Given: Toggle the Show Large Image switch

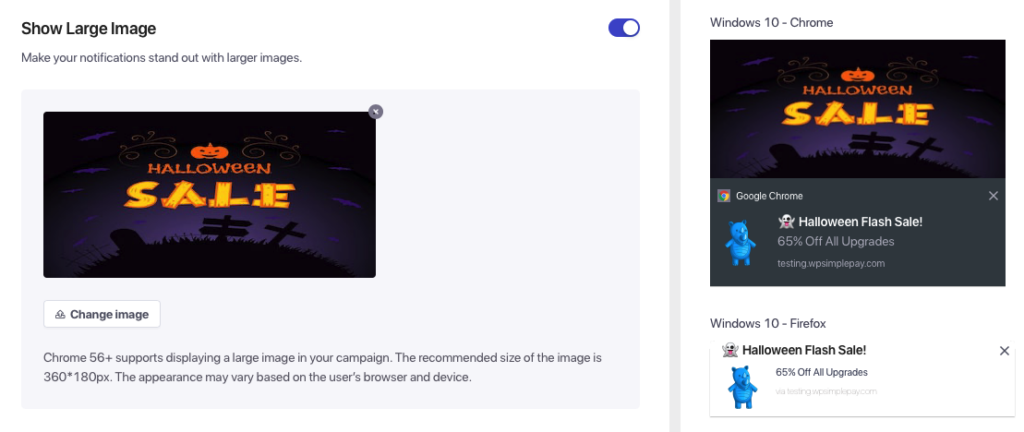Looking at the screenshot, I should click(x=624, y=28).
